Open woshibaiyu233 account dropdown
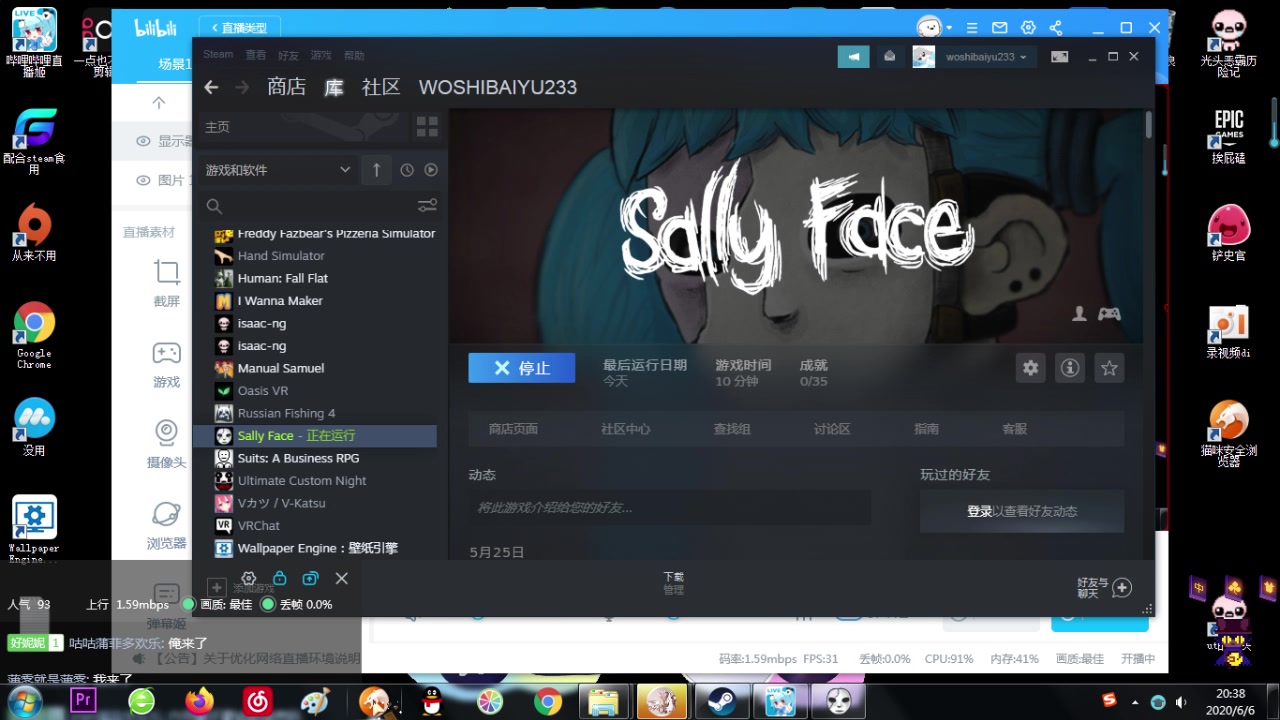Viewport: 1280px width, 720px height. (986, 57)
